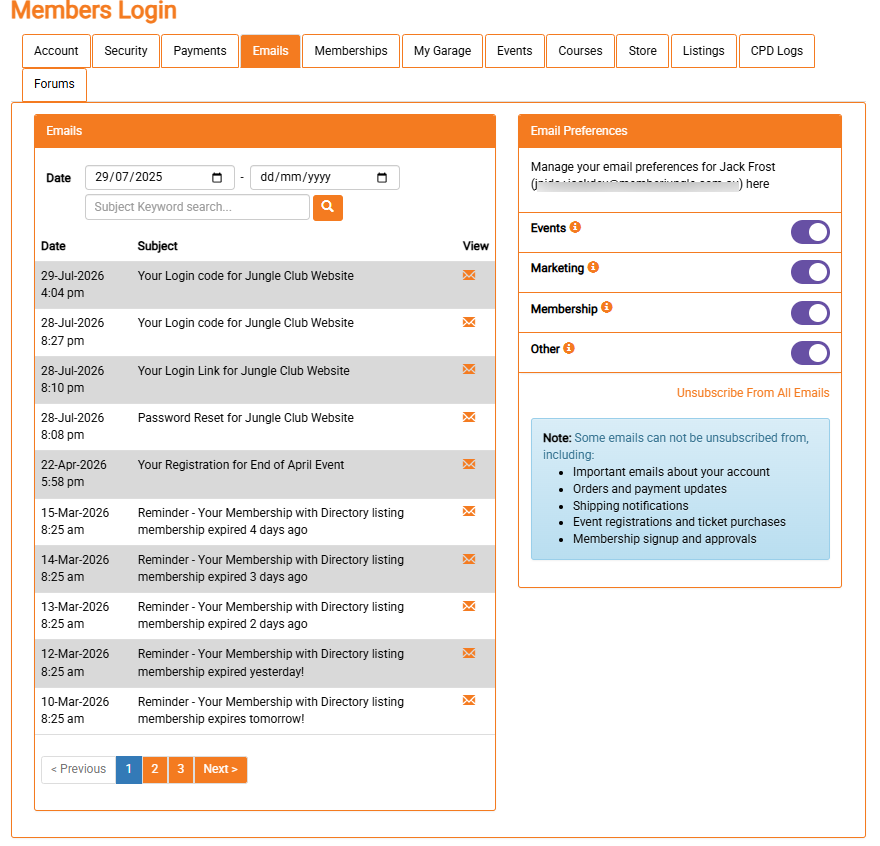Open the Memberships tab
880x846 pixels.
click(x=351, y=51)
